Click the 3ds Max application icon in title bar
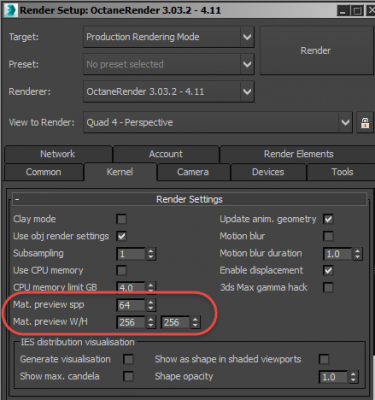The width and height of the screenshot is (375, 400). [11, 10]
